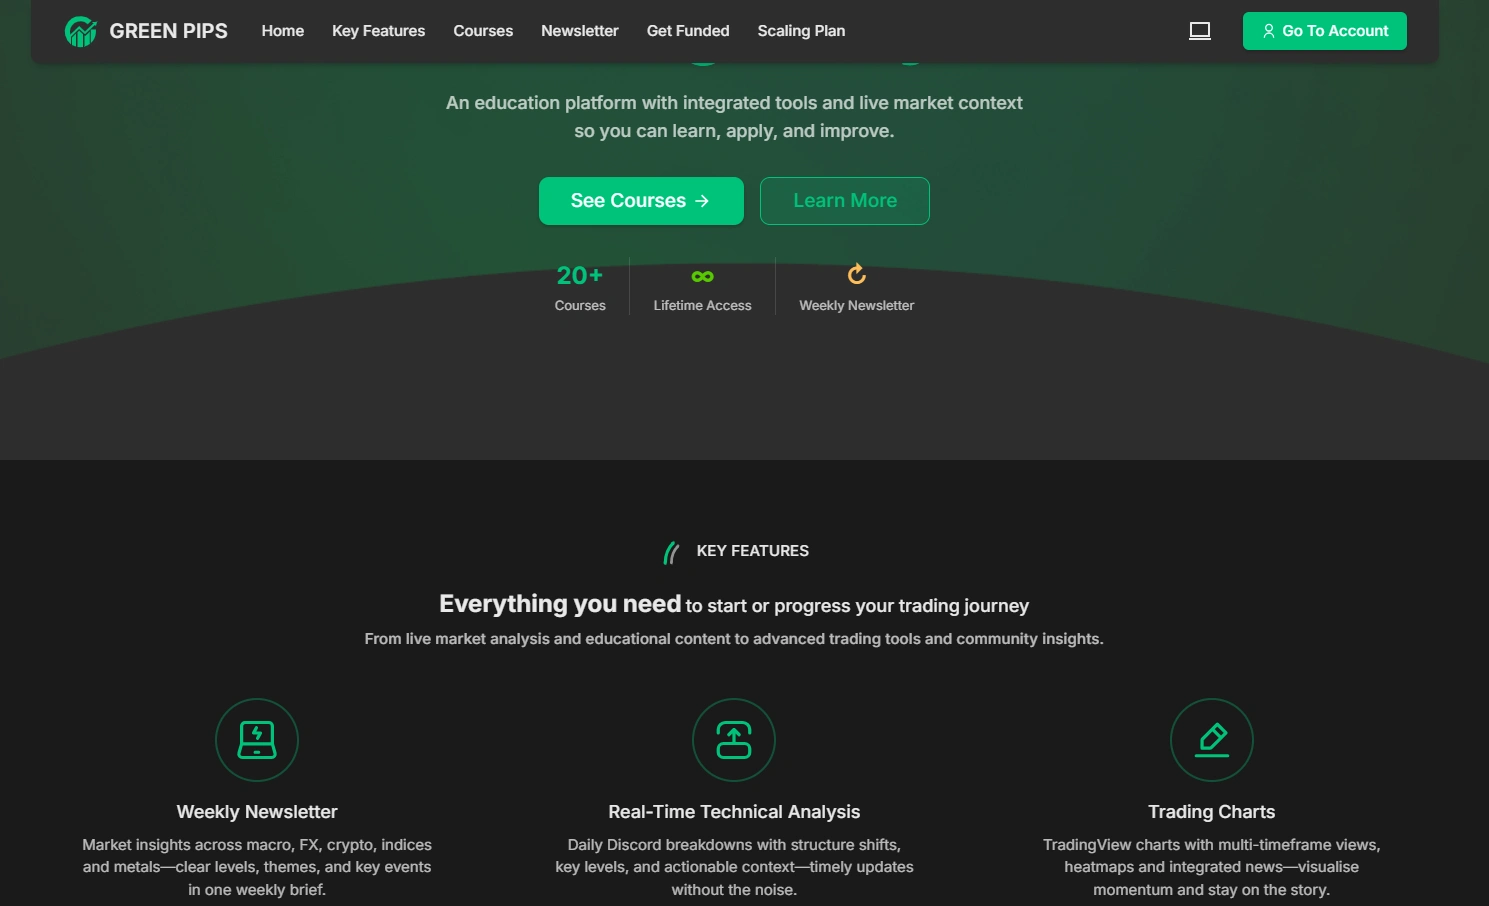This screenshot has width=1489, height=906.
Task: Click the Real-Time Technical Analysis heading
Action: (734, 812)
